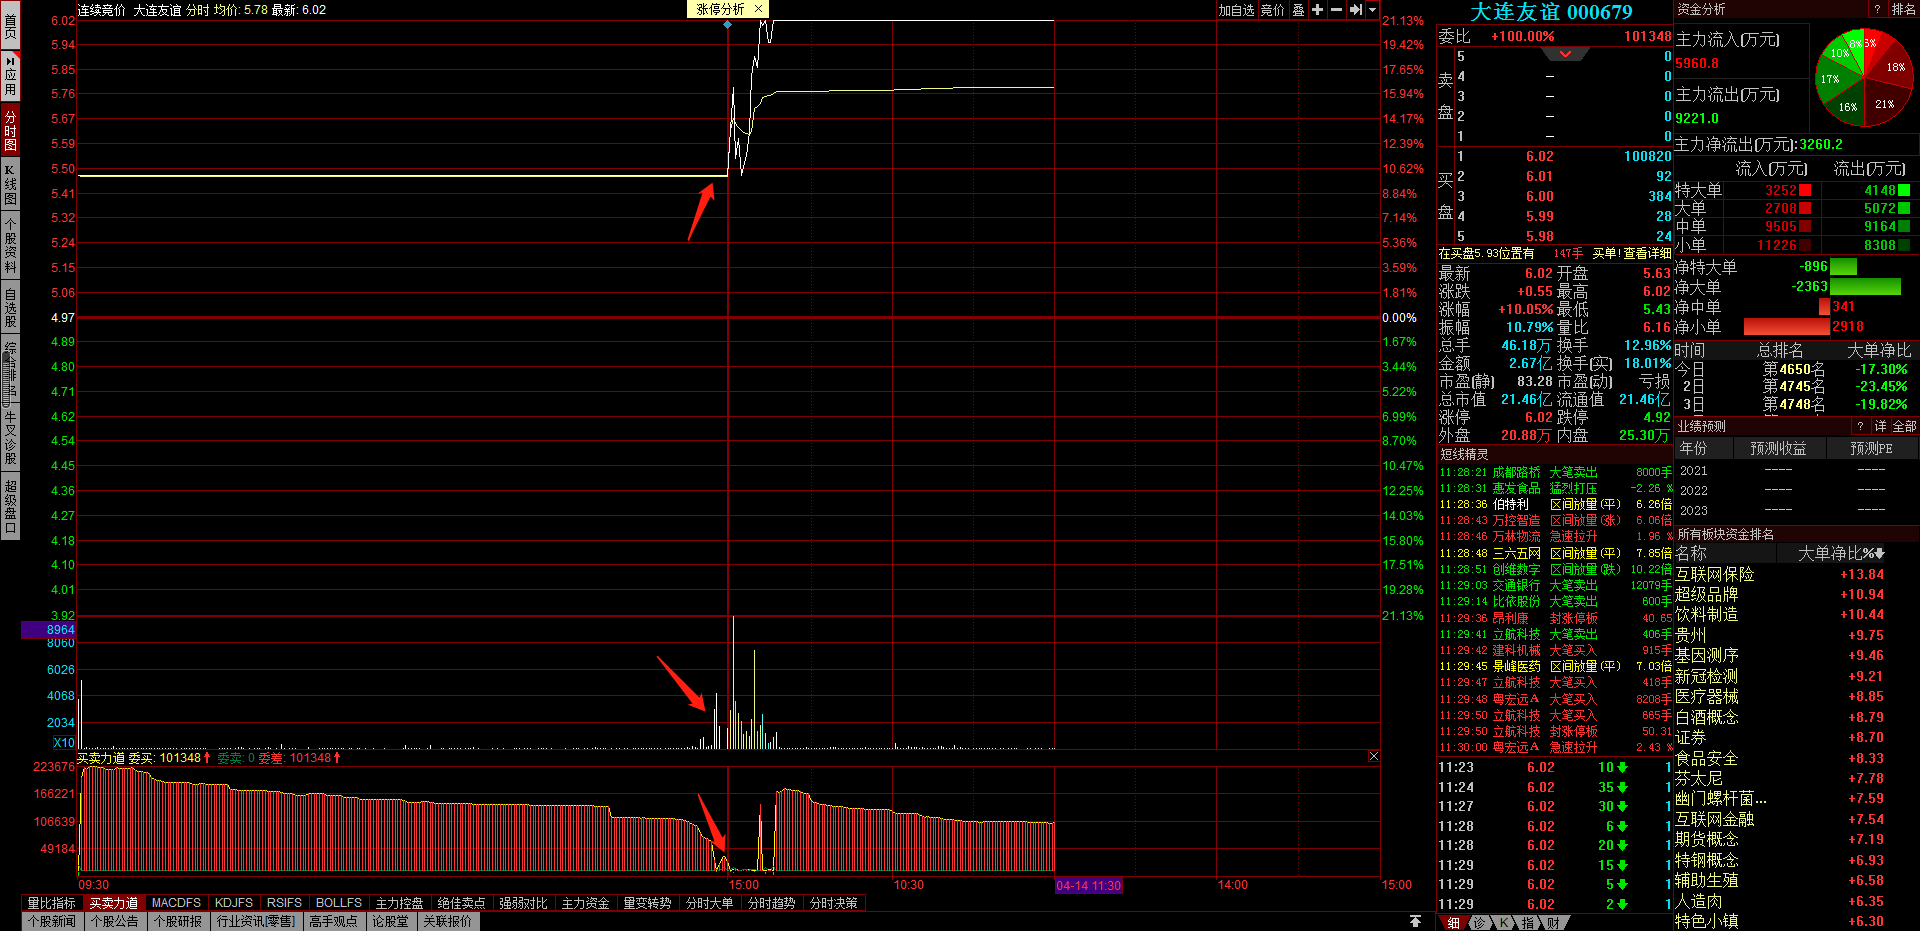Switch to the 分时趋势 indicator tab
The height and width of the screenshot is (931, 1920).
coord(771,903)
